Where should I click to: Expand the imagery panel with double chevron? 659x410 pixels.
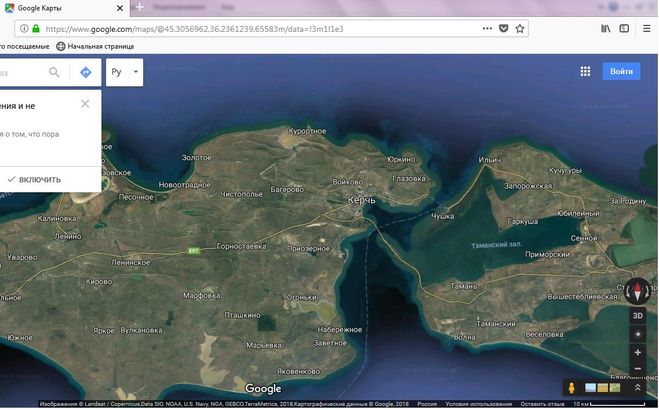tap(638, 387)
